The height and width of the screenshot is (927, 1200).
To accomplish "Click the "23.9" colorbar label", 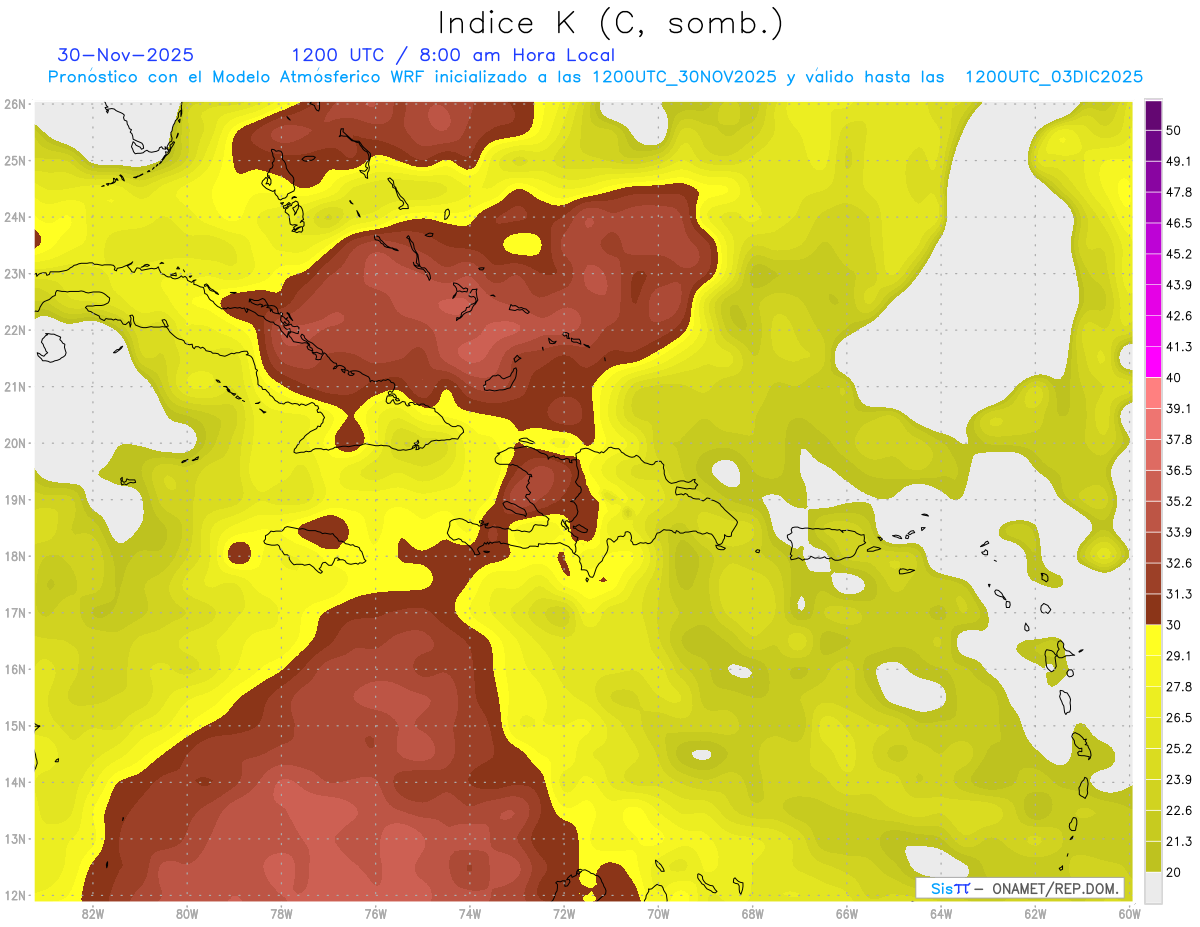I will (1179, 779).
